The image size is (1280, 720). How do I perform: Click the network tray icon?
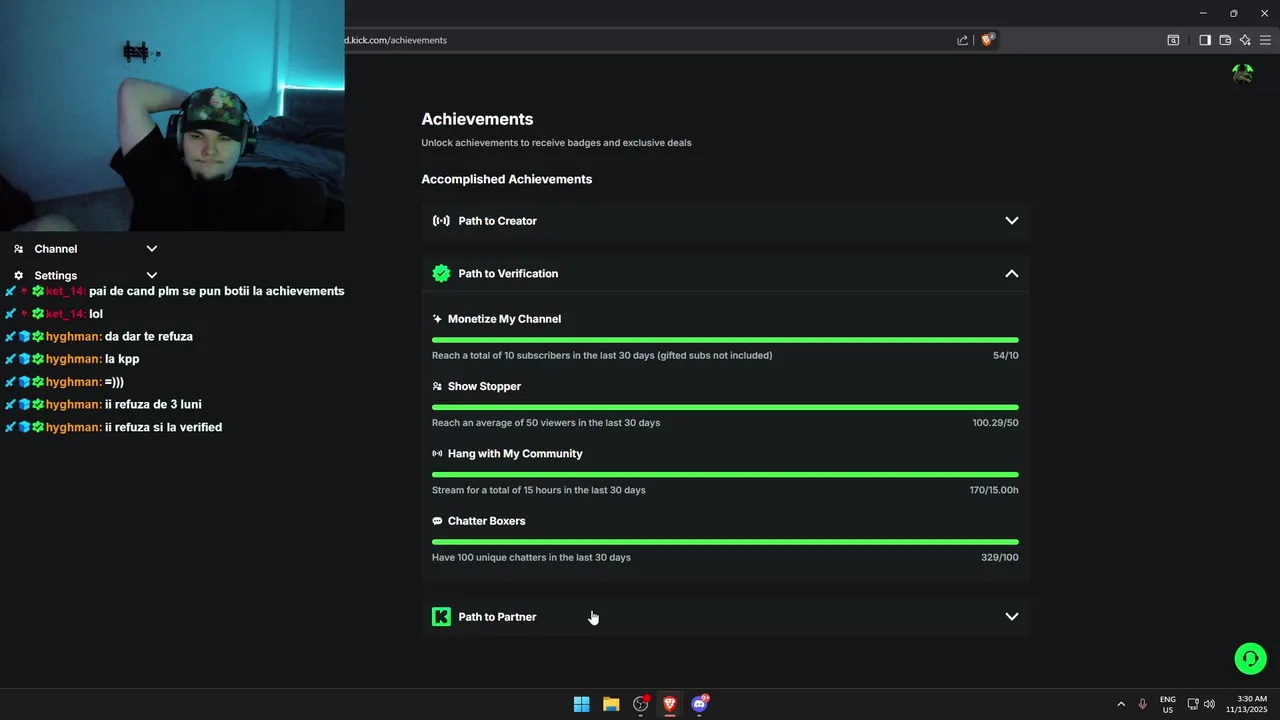(x=1193, y=704)
